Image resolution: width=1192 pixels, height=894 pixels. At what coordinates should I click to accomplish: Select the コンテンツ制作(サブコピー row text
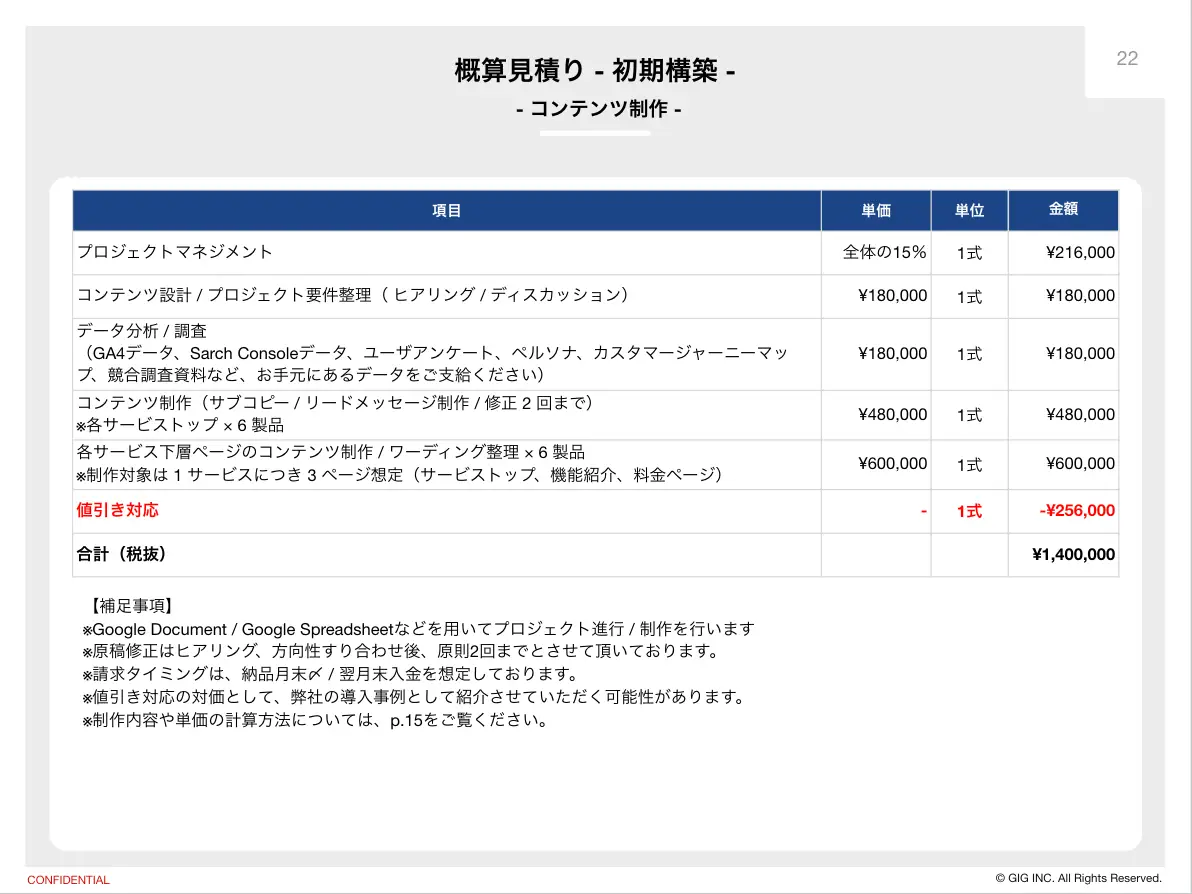pyautogui.click(x=335, y=403)
